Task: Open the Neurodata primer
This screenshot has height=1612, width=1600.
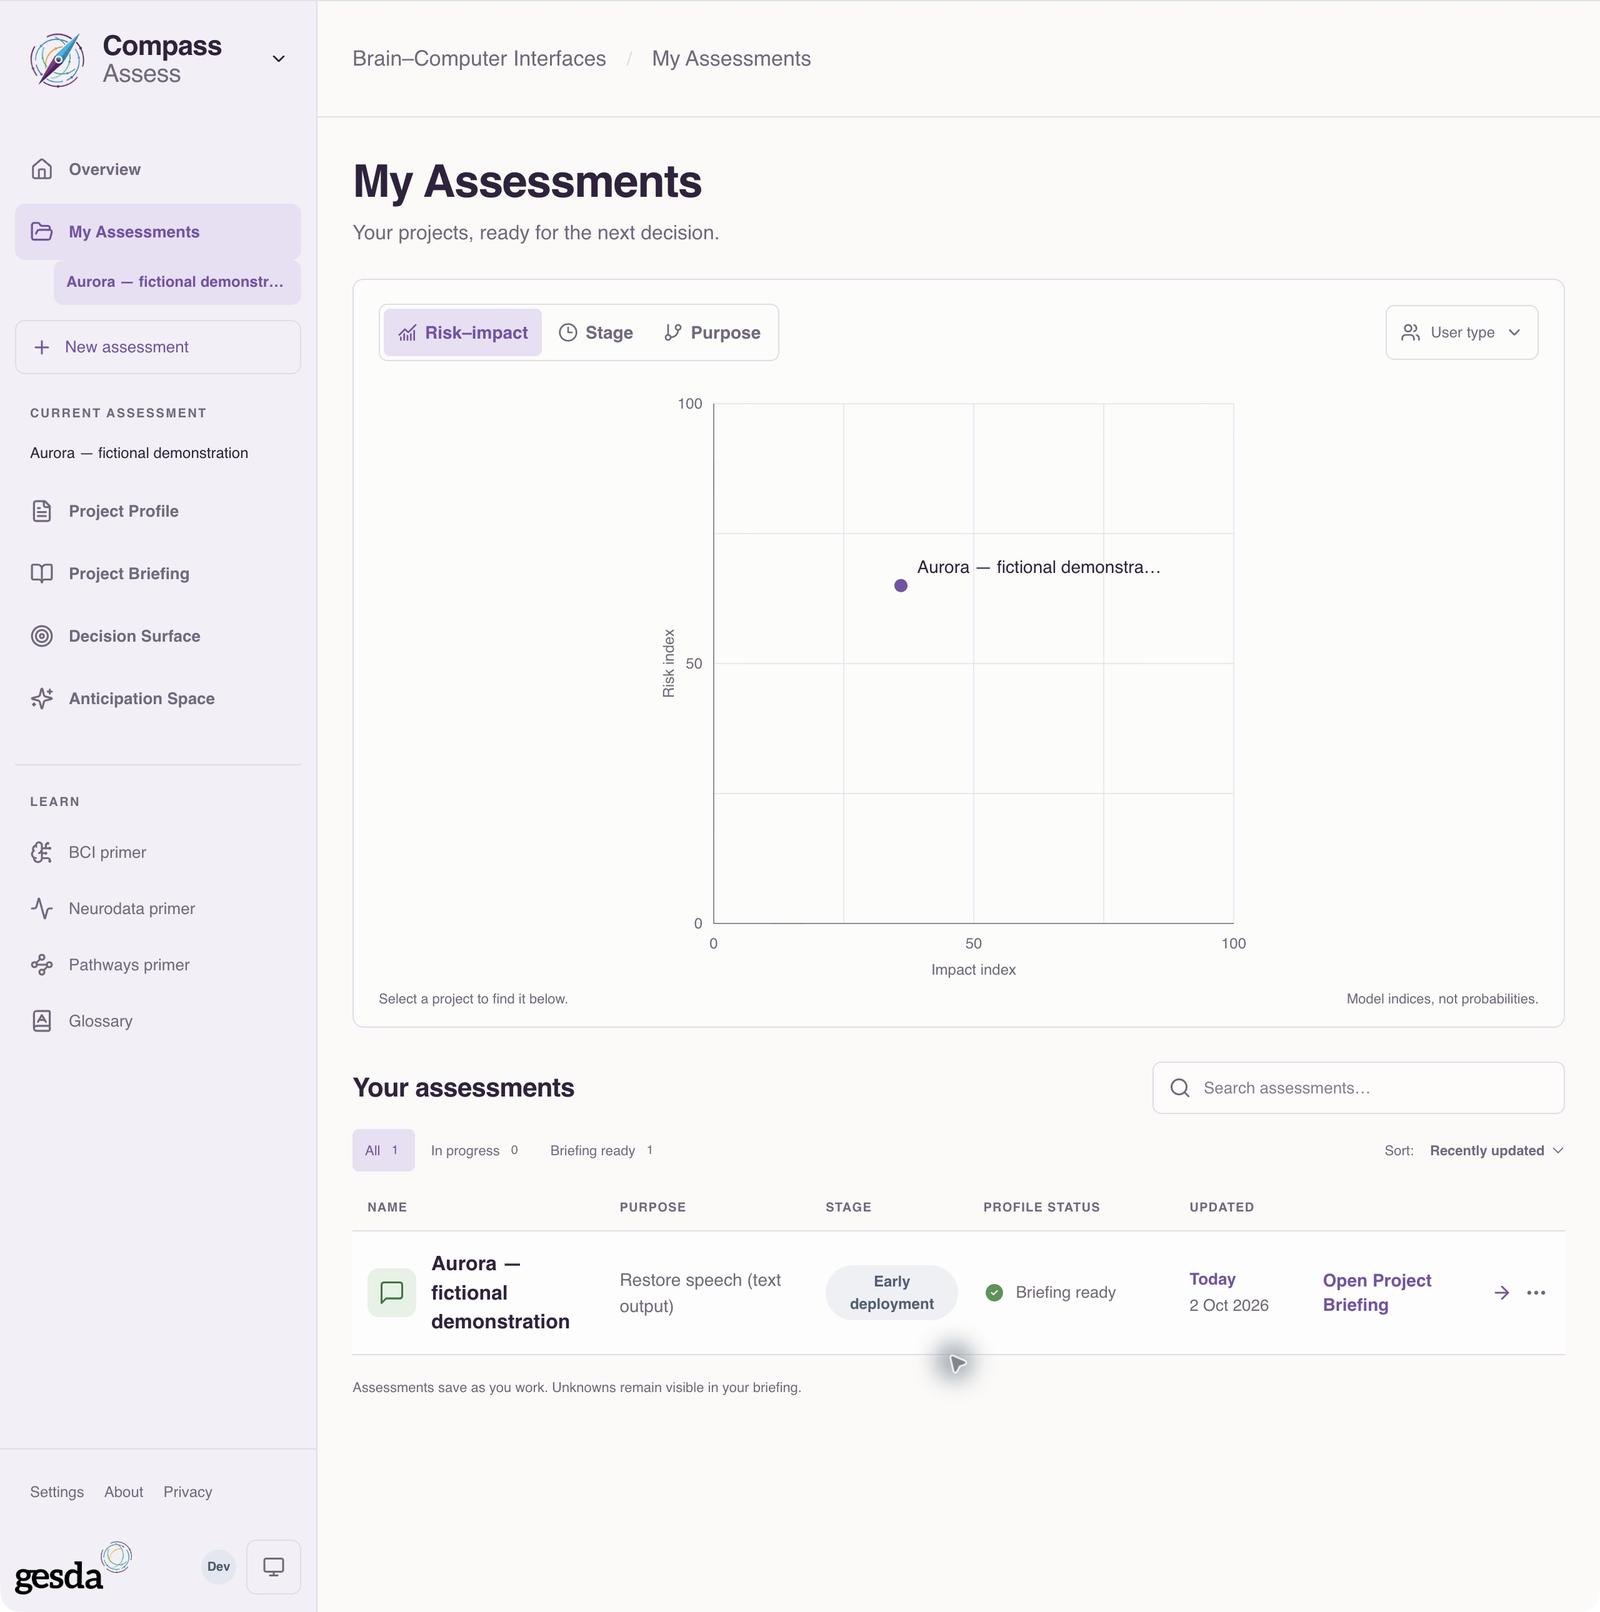Action: click(158, 909)
